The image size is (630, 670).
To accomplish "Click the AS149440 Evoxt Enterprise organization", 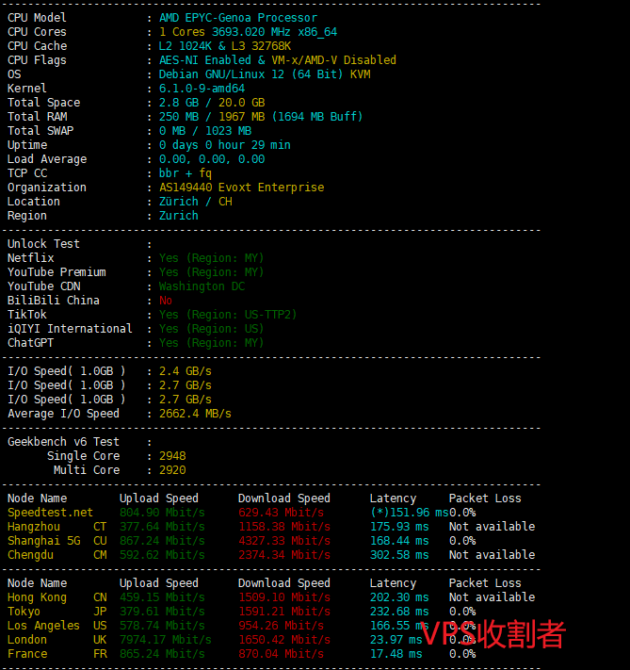I will (x=241, y=187).
